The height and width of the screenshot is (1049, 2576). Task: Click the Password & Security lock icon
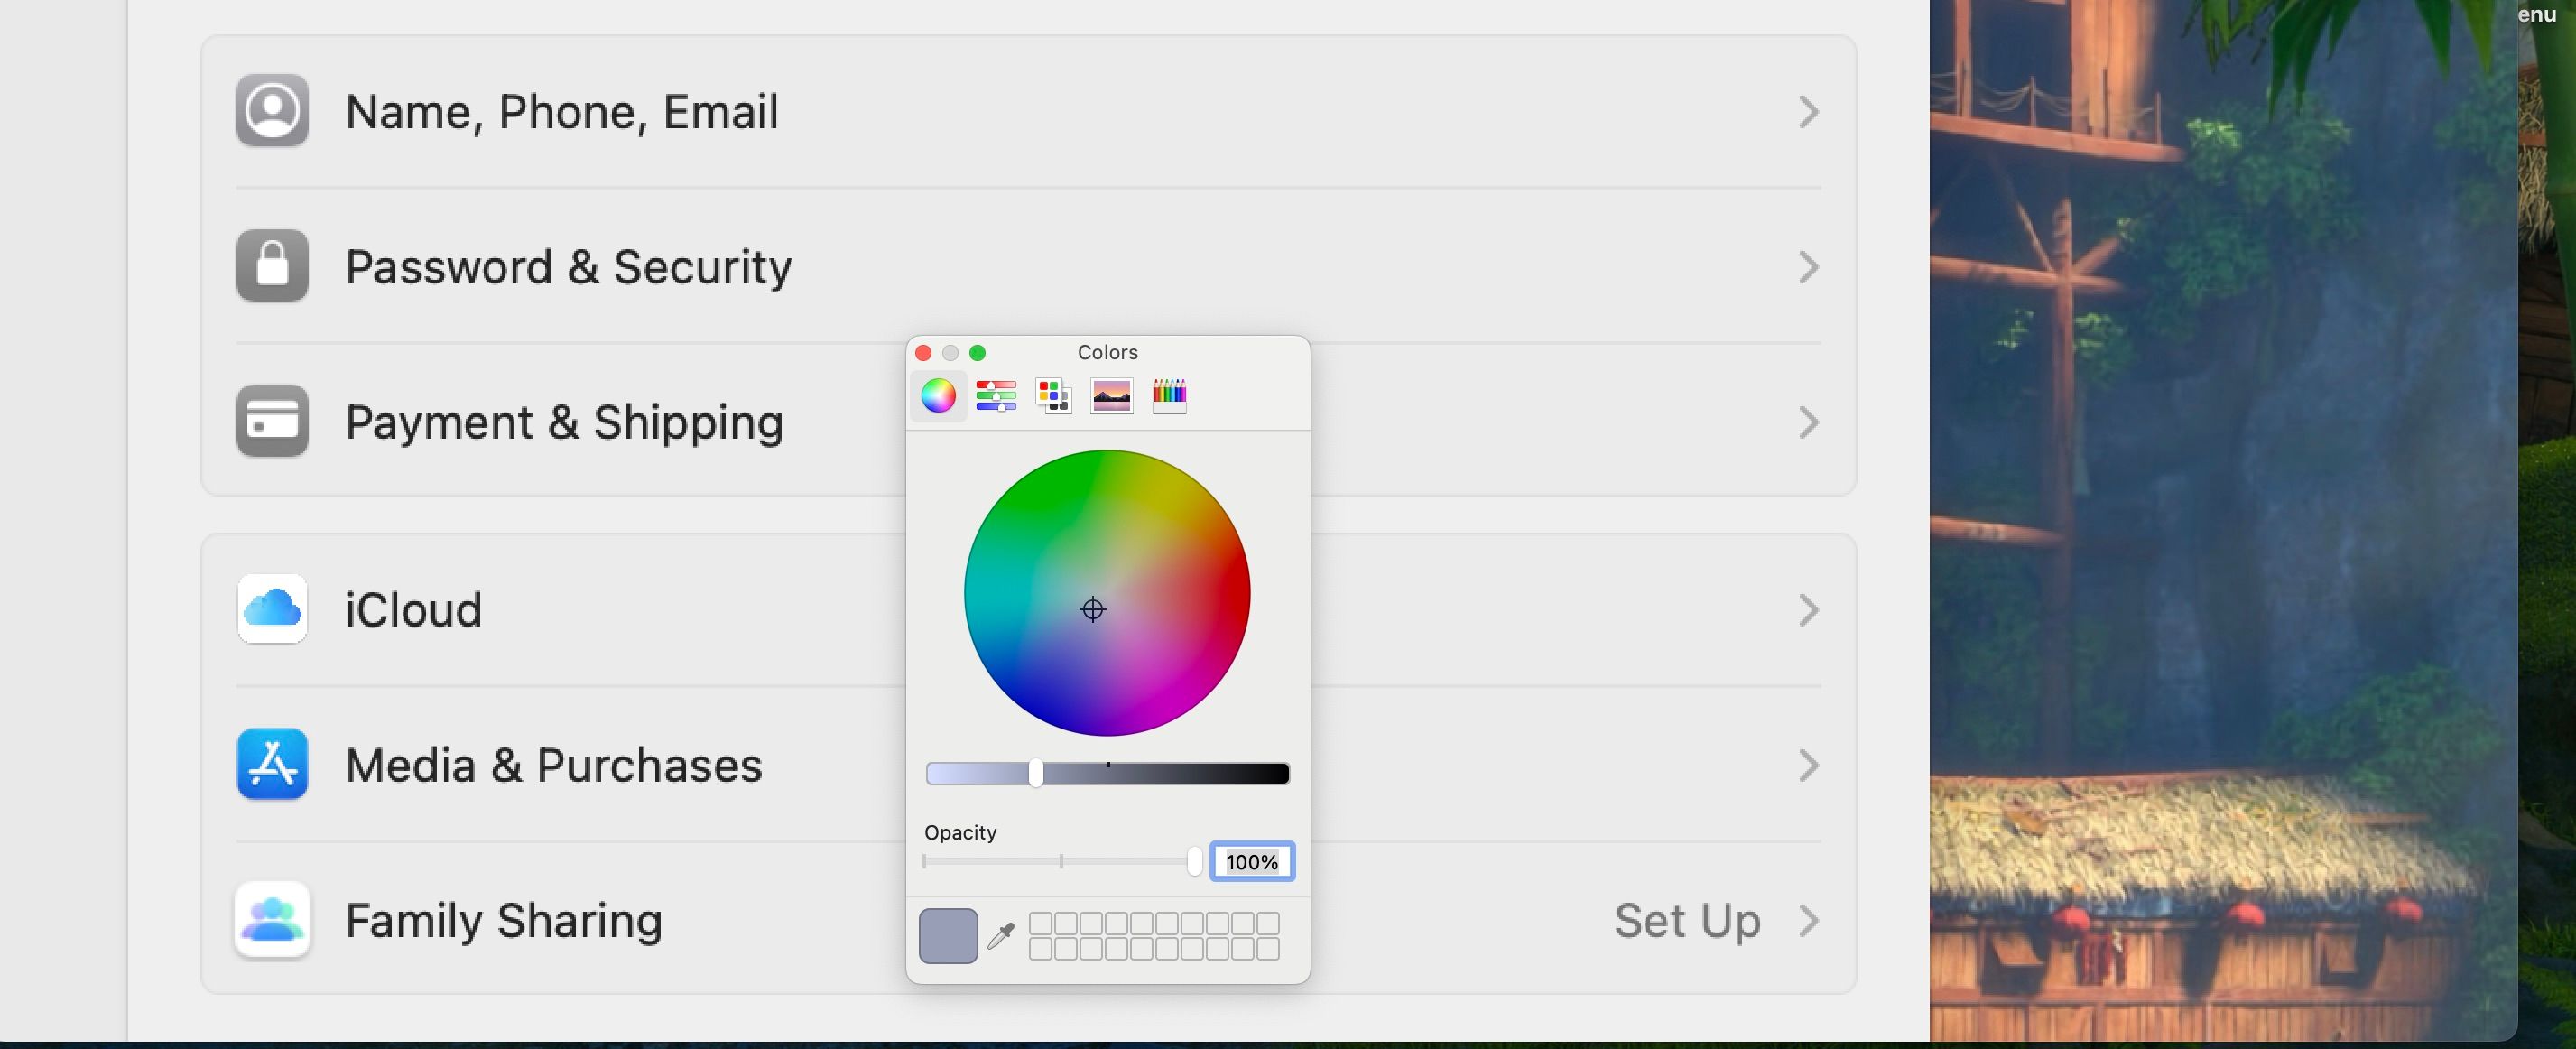pyautogui.click(x=272, y=266)
